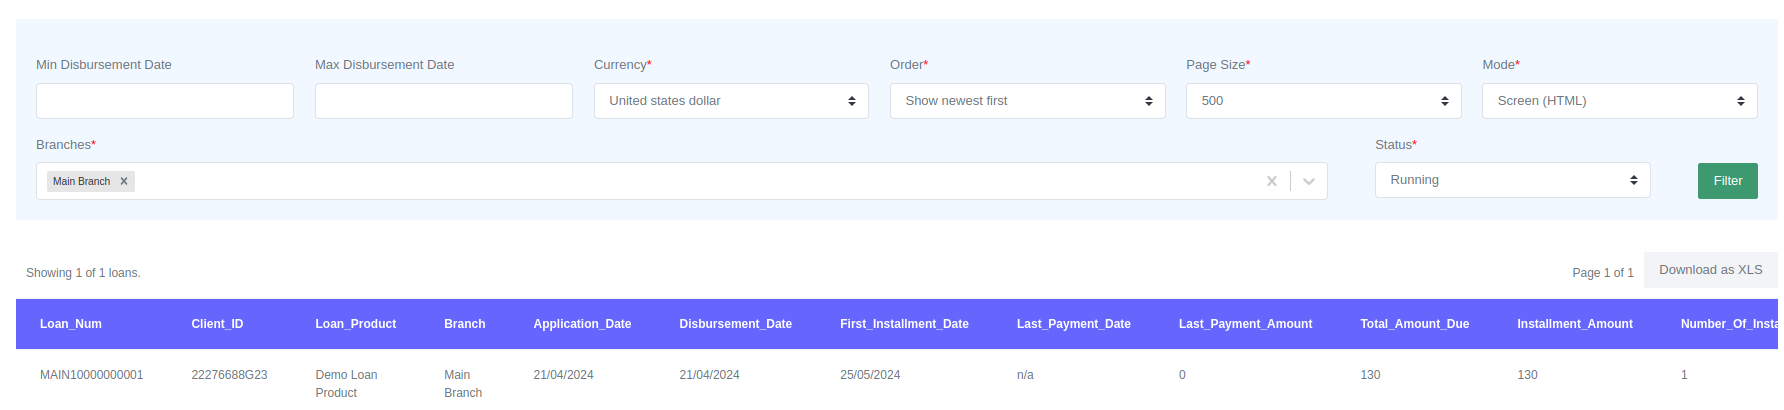The image size is (1784, 410).
Task: Open the Mode dropdown
Action: pyautogui.click(x=1619, y=101)
